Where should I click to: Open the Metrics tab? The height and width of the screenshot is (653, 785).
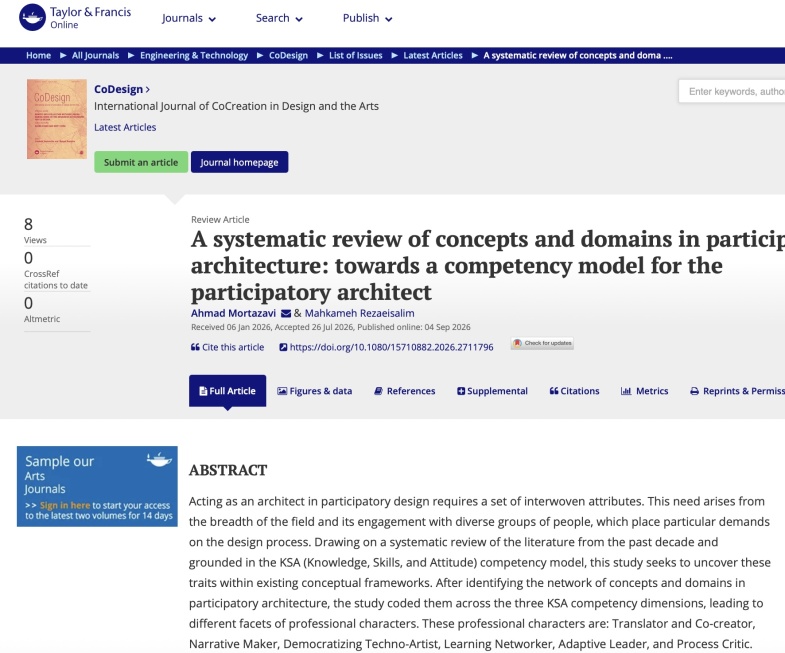point(644,391)
